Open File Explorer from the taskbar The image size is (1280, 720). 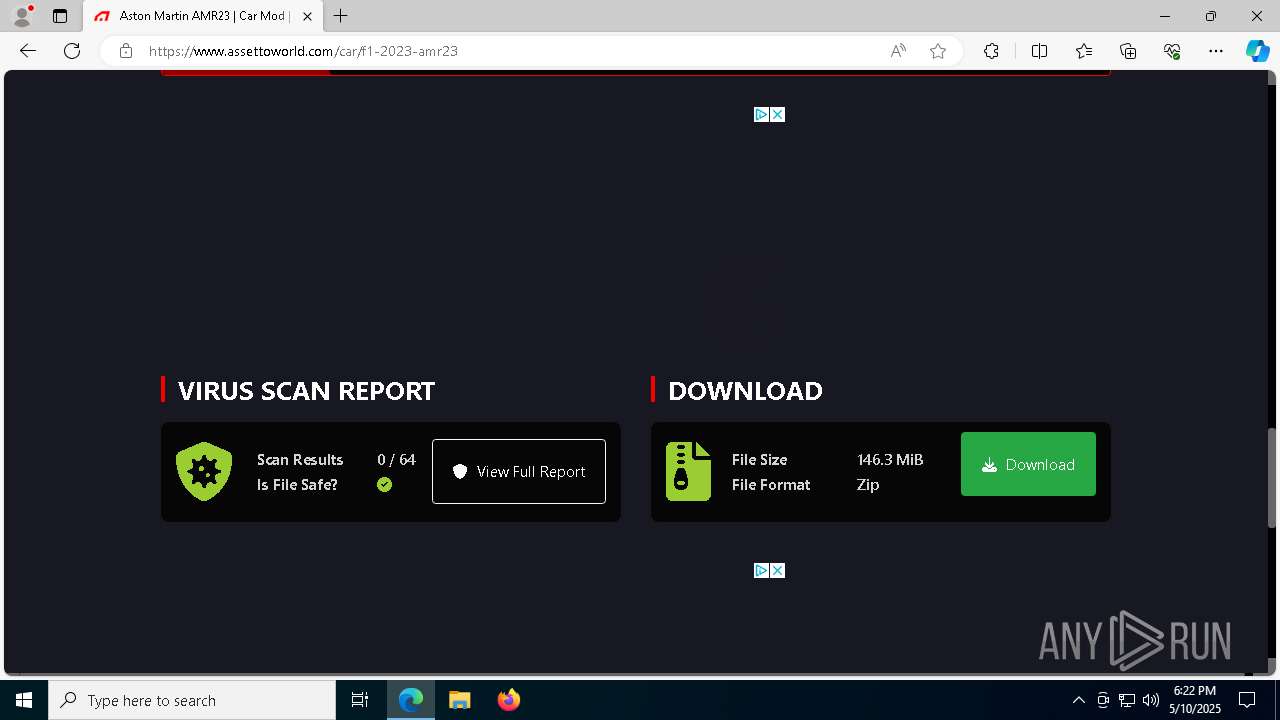tap(459, 700)
